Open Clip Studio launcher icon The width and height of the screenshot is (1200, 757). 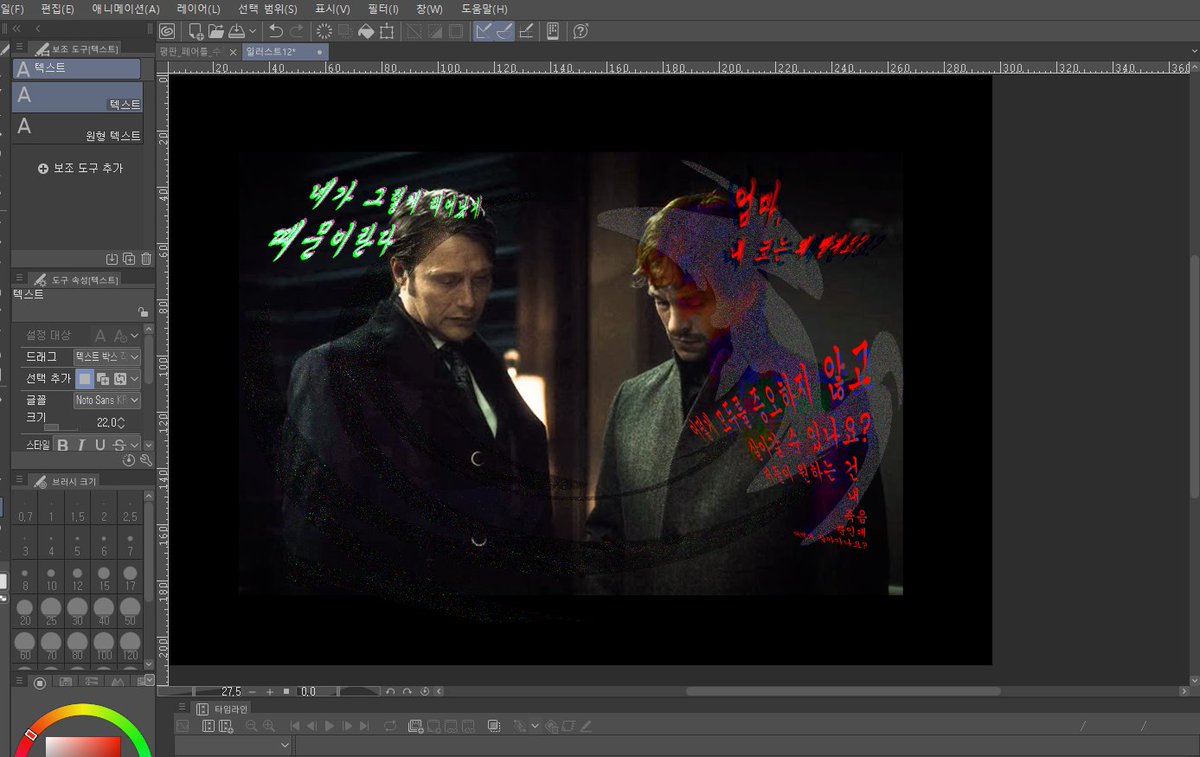(x=167, y=31)
